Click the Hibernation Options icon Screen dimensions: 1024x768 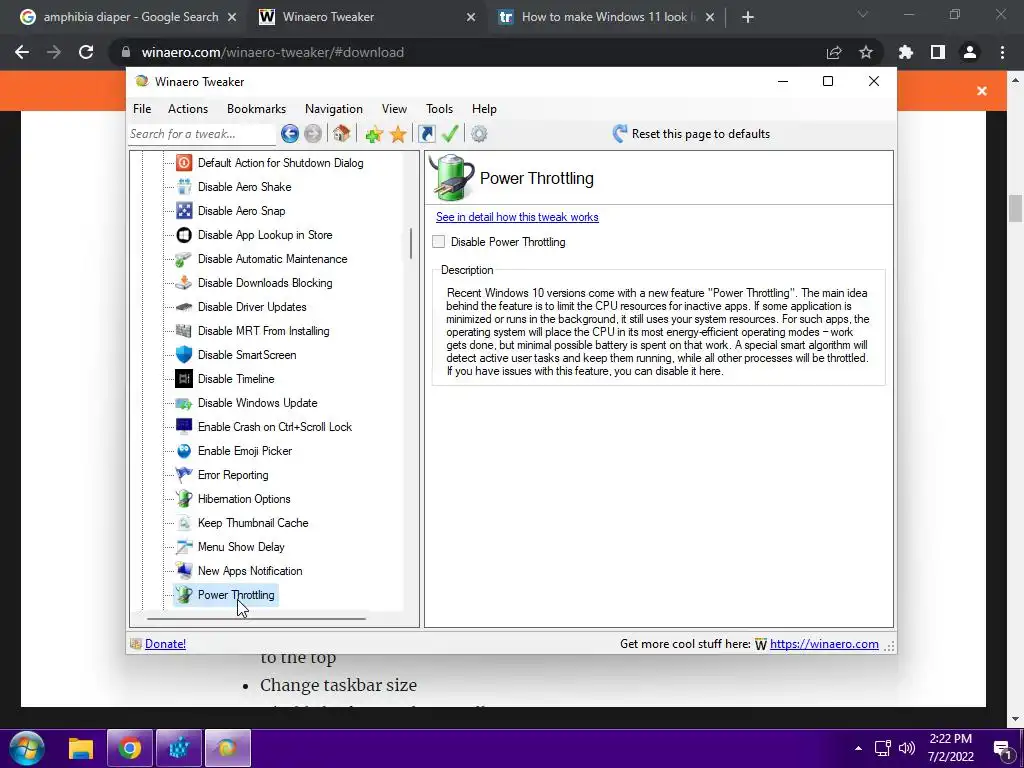tap(184, 499)
